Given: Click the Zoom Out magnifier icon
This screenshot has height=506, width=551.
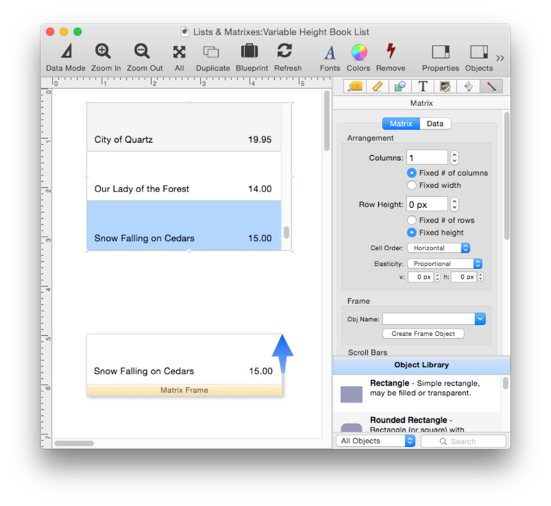Looking at the screenshot, I should (x=142, y=51).
